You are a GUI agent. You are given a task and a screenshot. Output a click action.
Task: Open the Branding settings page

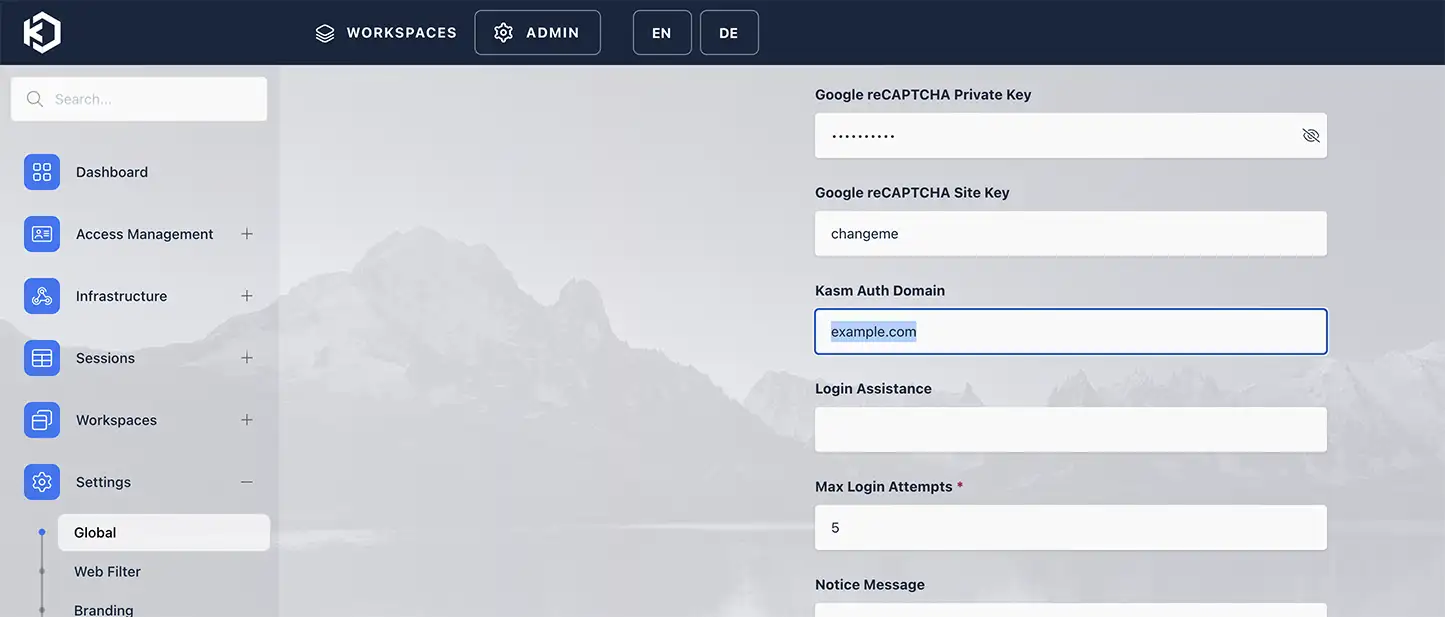[103, 609]
